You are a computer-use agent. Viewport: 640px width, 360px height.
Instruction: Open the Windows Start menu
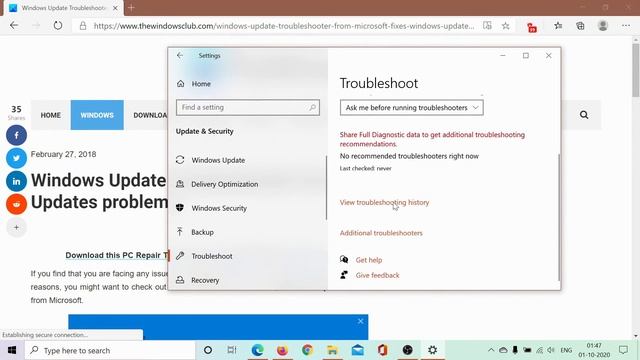(x=12, y=350)
